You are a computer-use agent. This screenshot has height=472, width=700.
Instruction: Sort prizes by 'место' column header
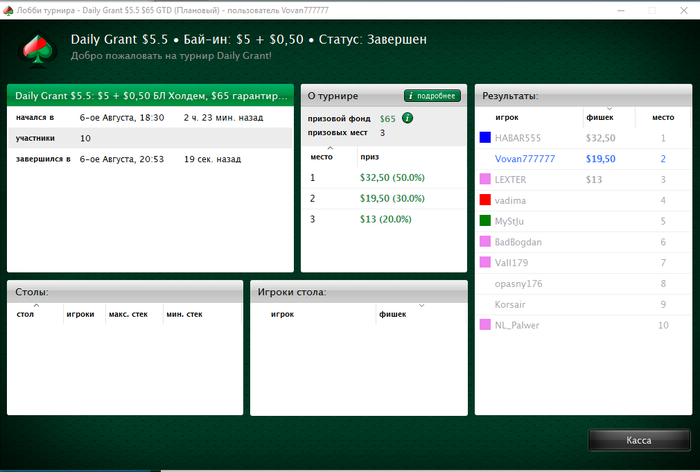329,157
